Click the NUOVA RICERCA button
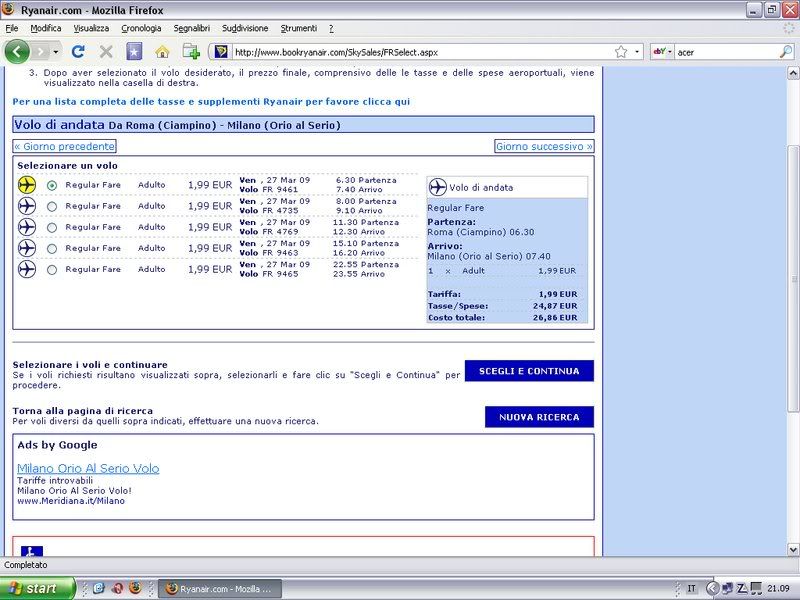The height and width of the screenshot is (600, 800). 539,417
